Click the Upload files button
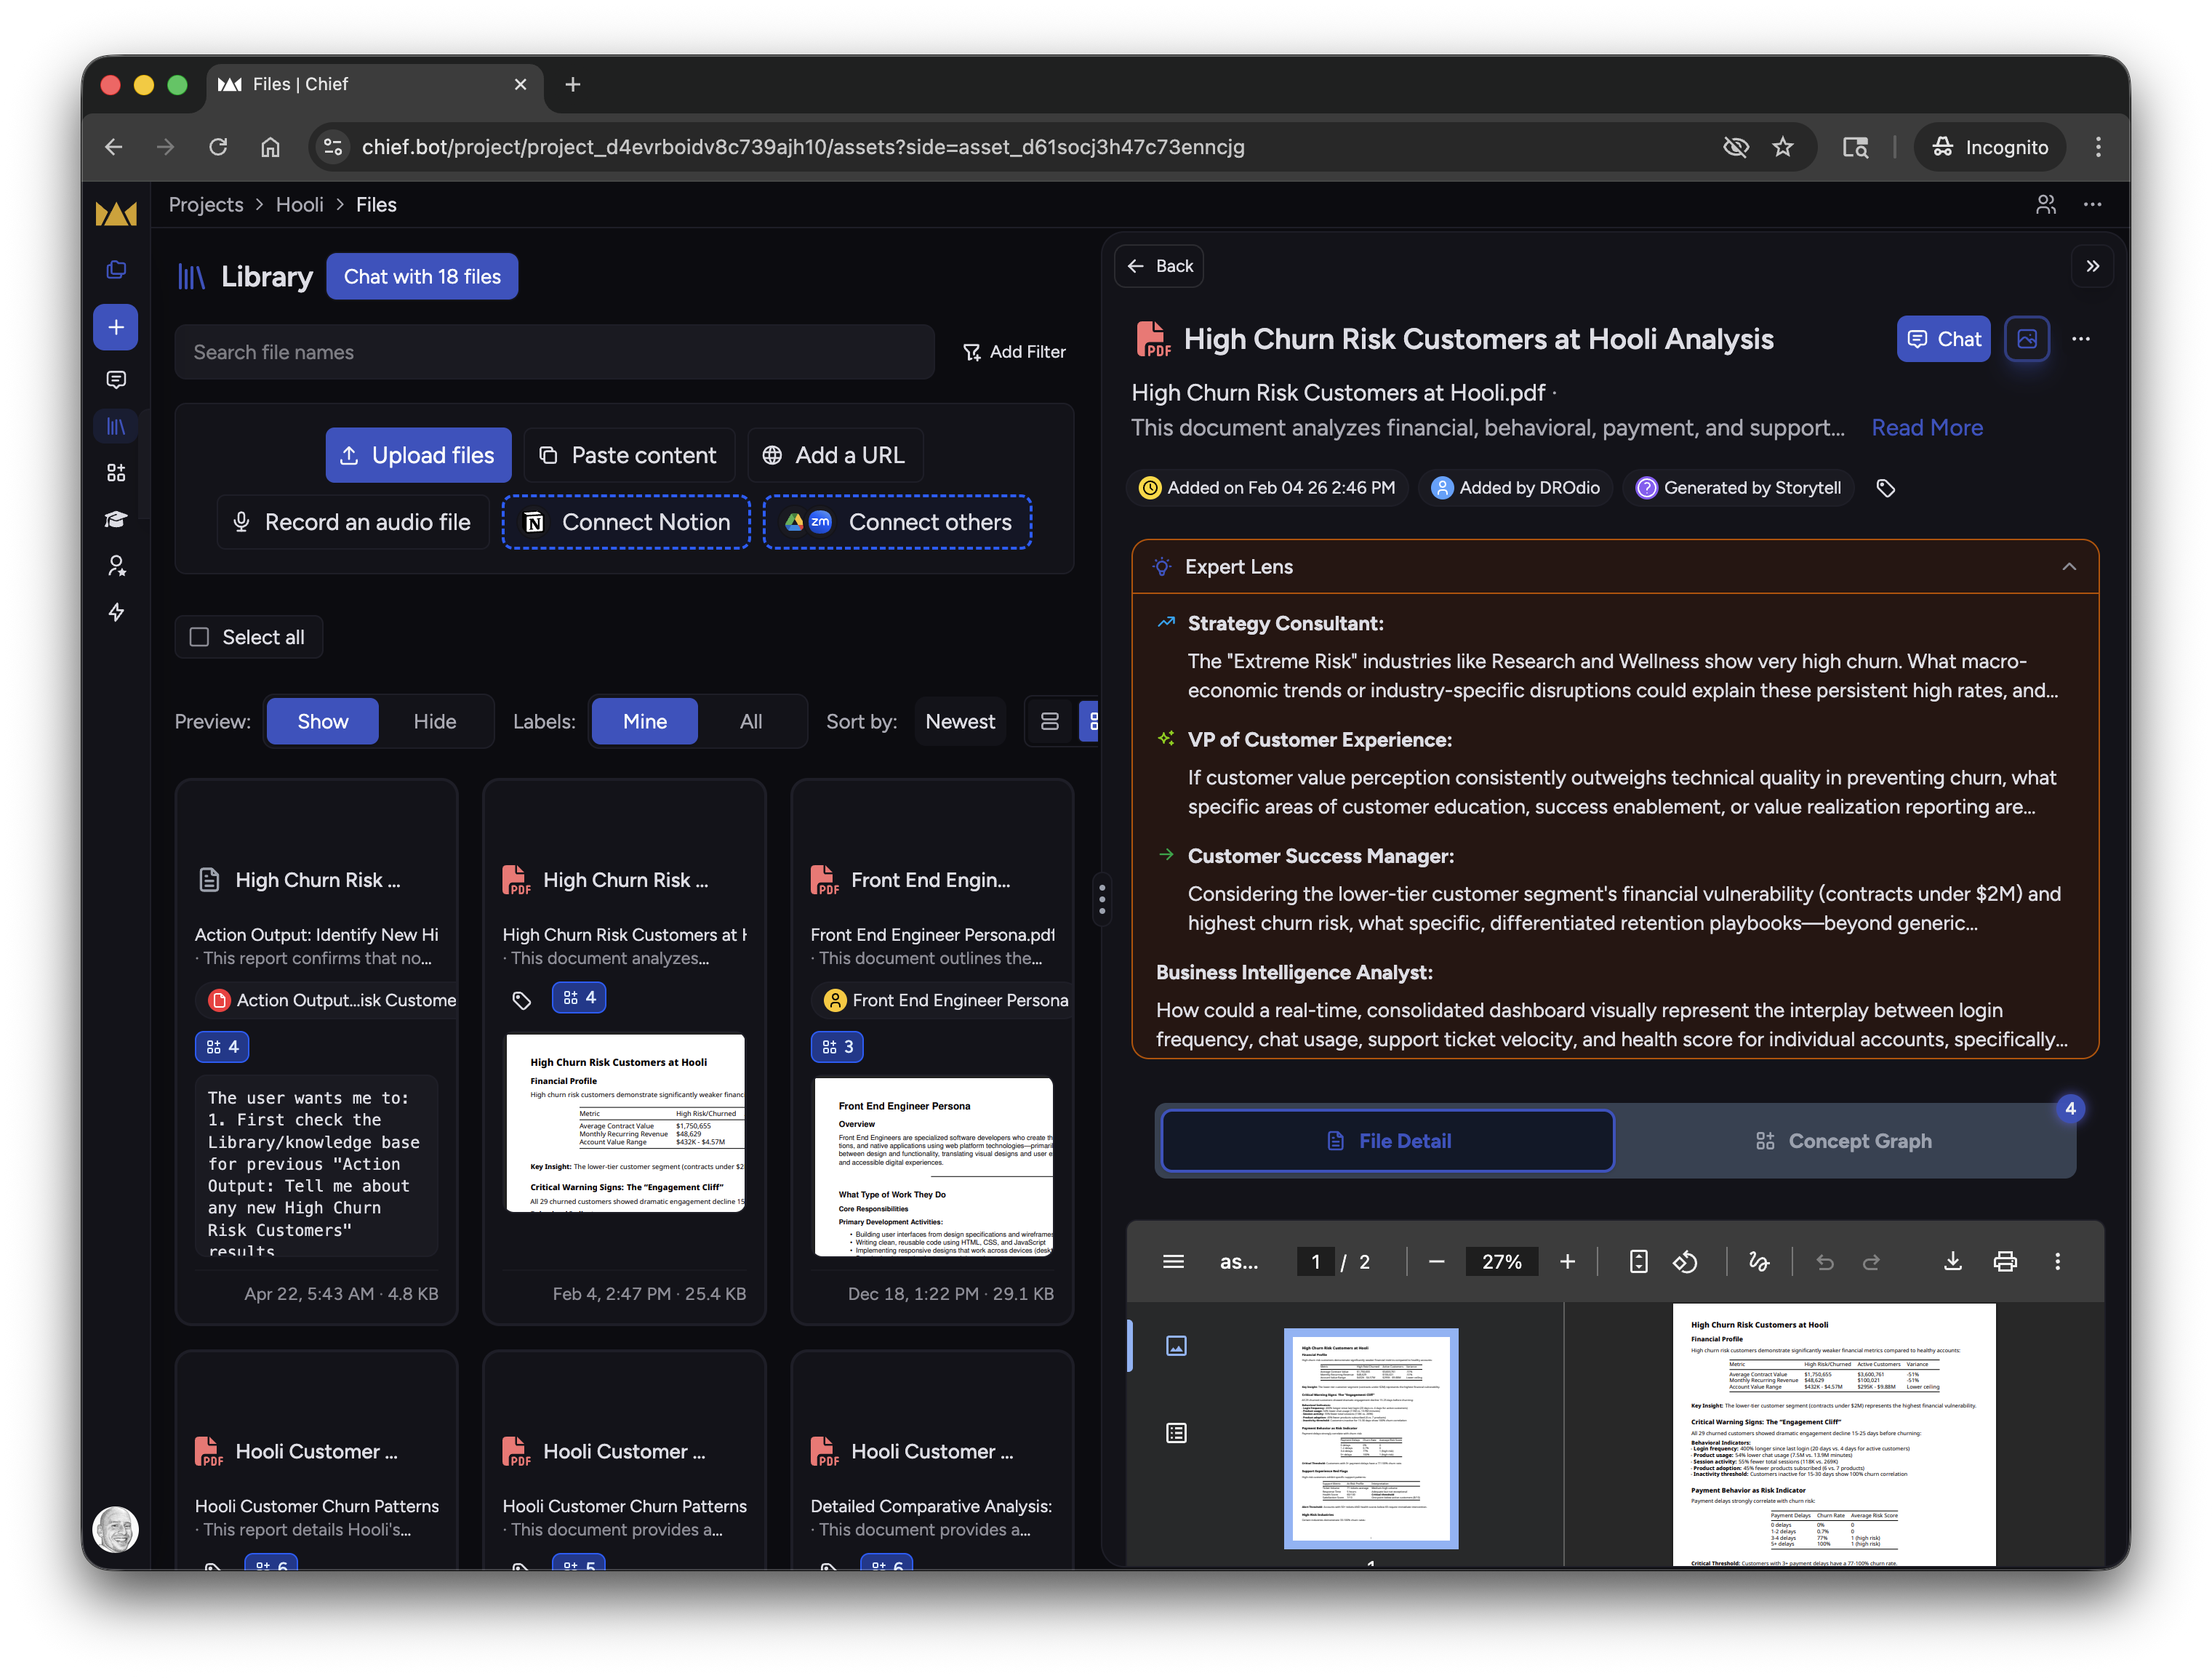2212x1678 pixels. (418, 455)
